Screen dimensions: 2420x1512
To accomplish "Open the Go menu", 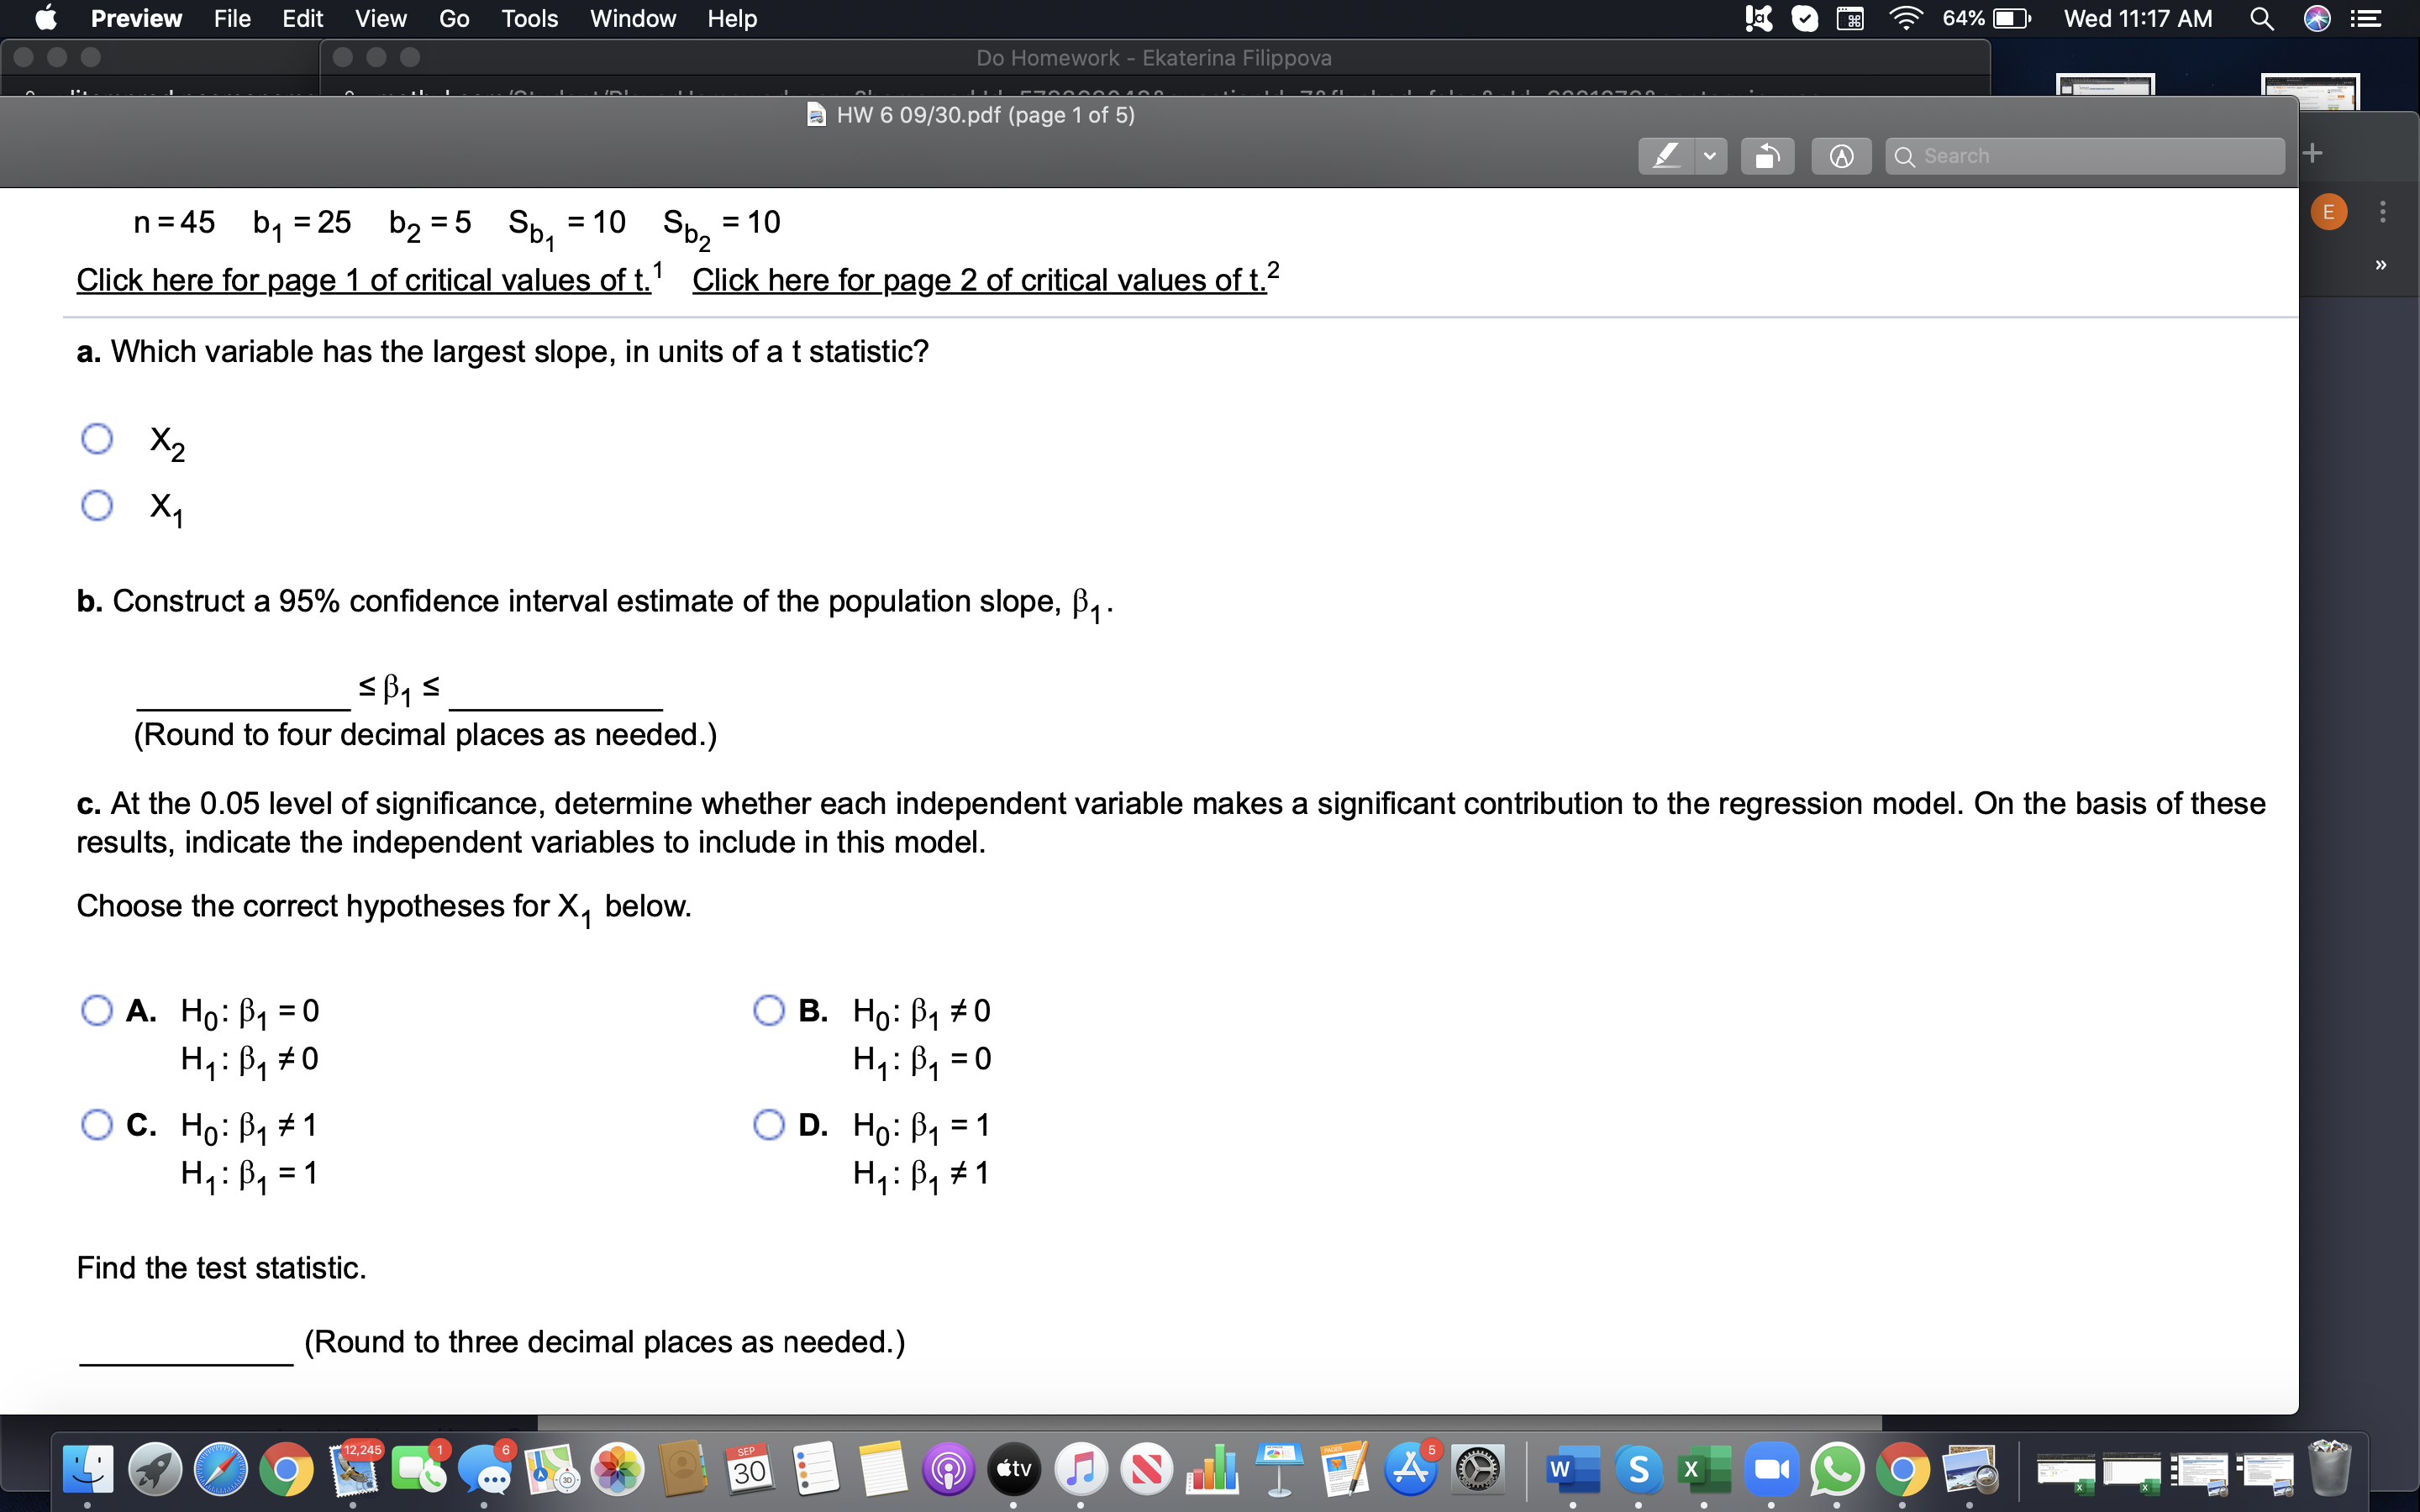I will [x=455, y=18].
